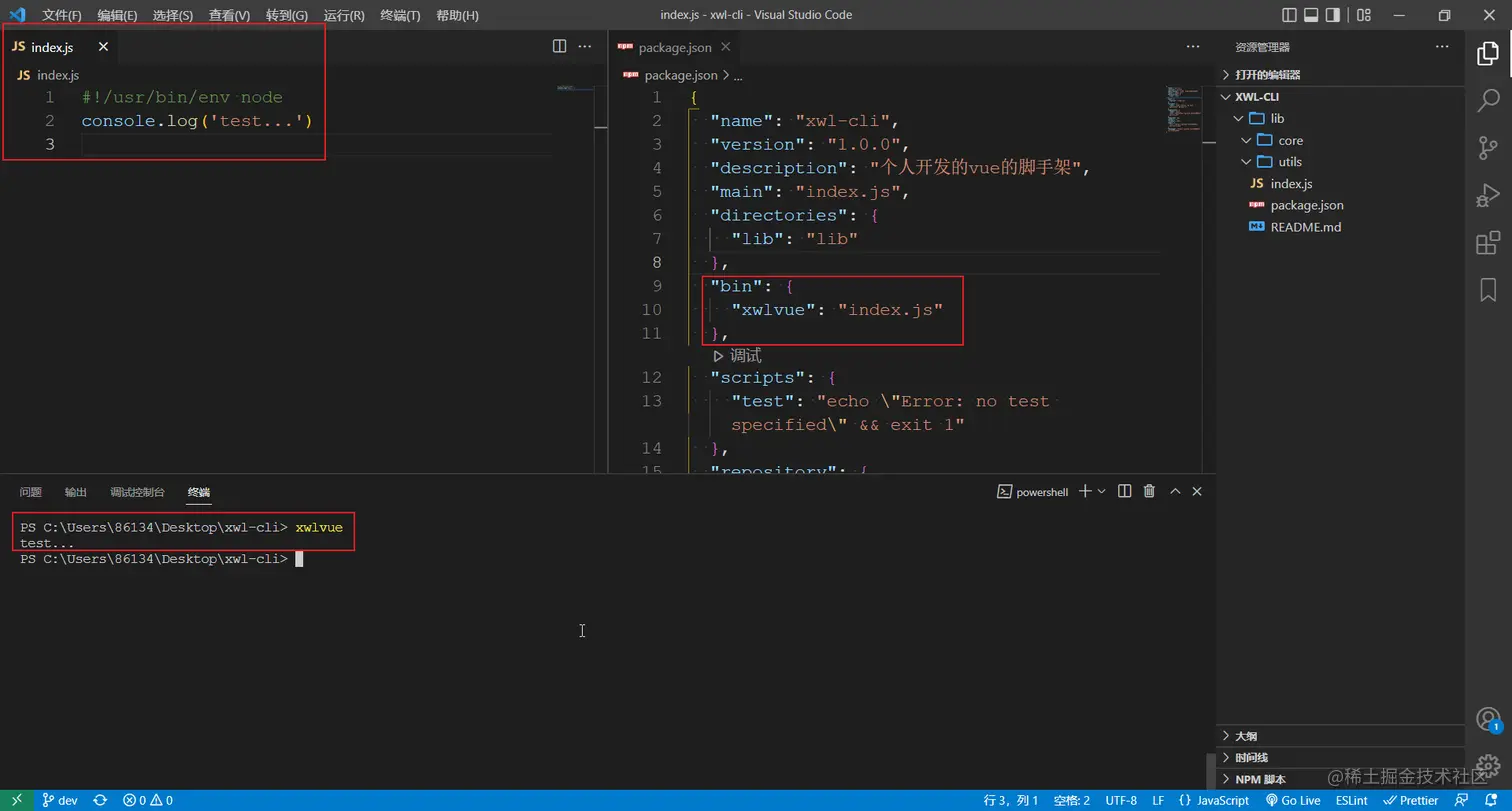This screenshot has width=1512, height=811.
Task: Open the customize layout icon in title bar
Action: (x=1363, y=15)
